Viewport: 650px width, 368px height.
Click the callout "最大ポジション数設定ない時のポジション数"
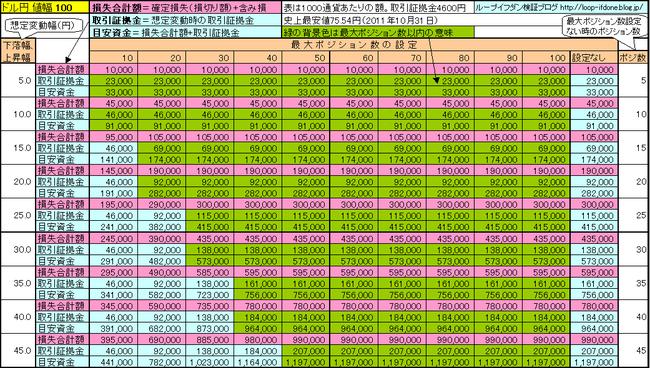[x=605, y=26]
